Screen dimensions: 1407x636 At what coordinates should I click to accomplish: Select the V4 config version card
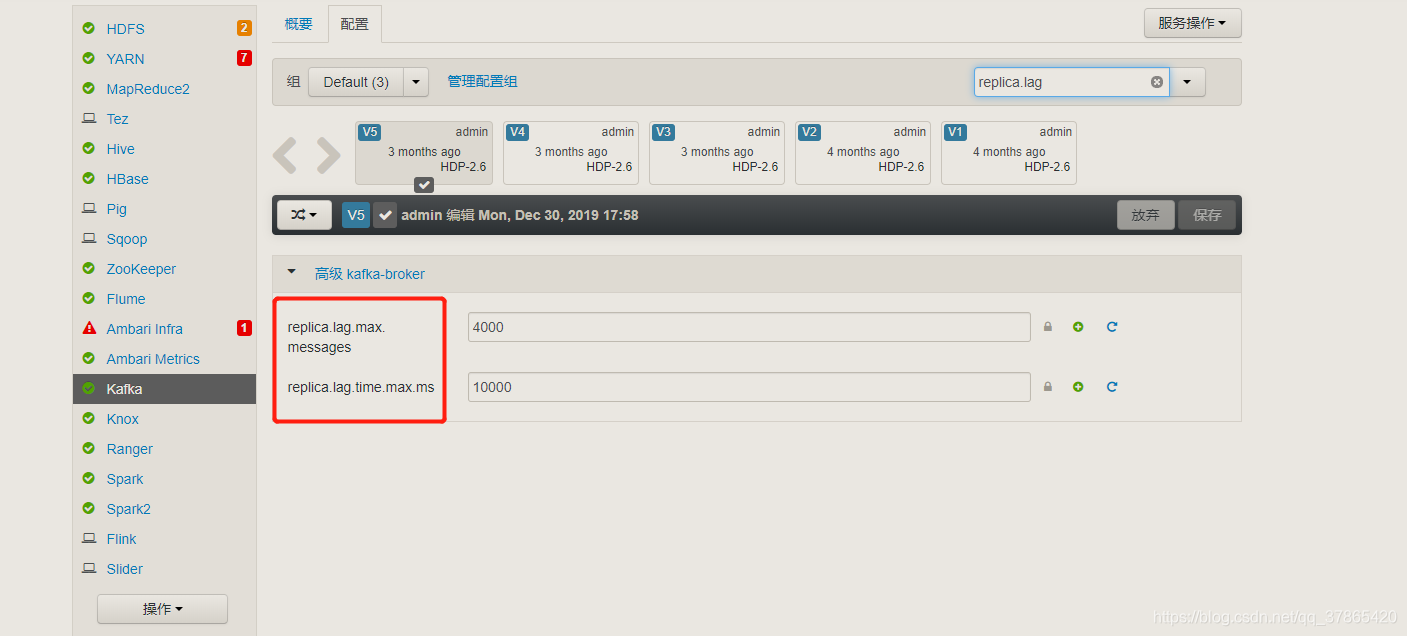[x=570, y=153]
